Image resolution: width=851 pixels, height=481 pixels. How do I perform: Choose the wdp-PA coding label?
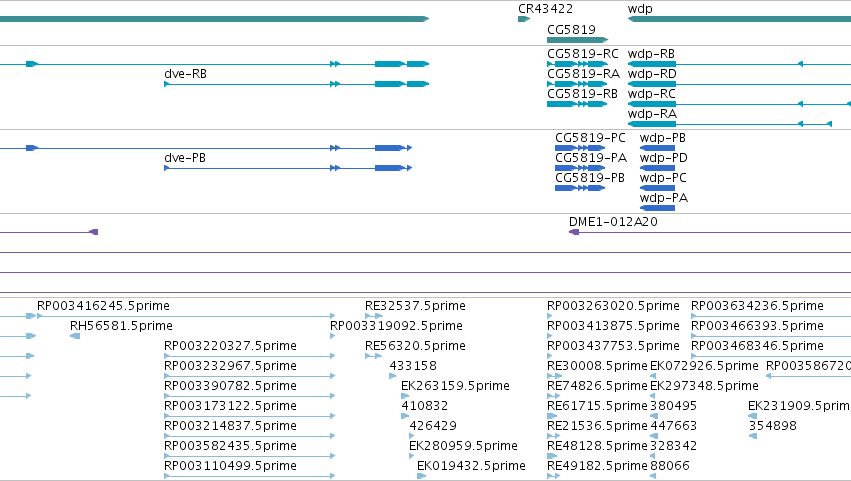point(663,198)
